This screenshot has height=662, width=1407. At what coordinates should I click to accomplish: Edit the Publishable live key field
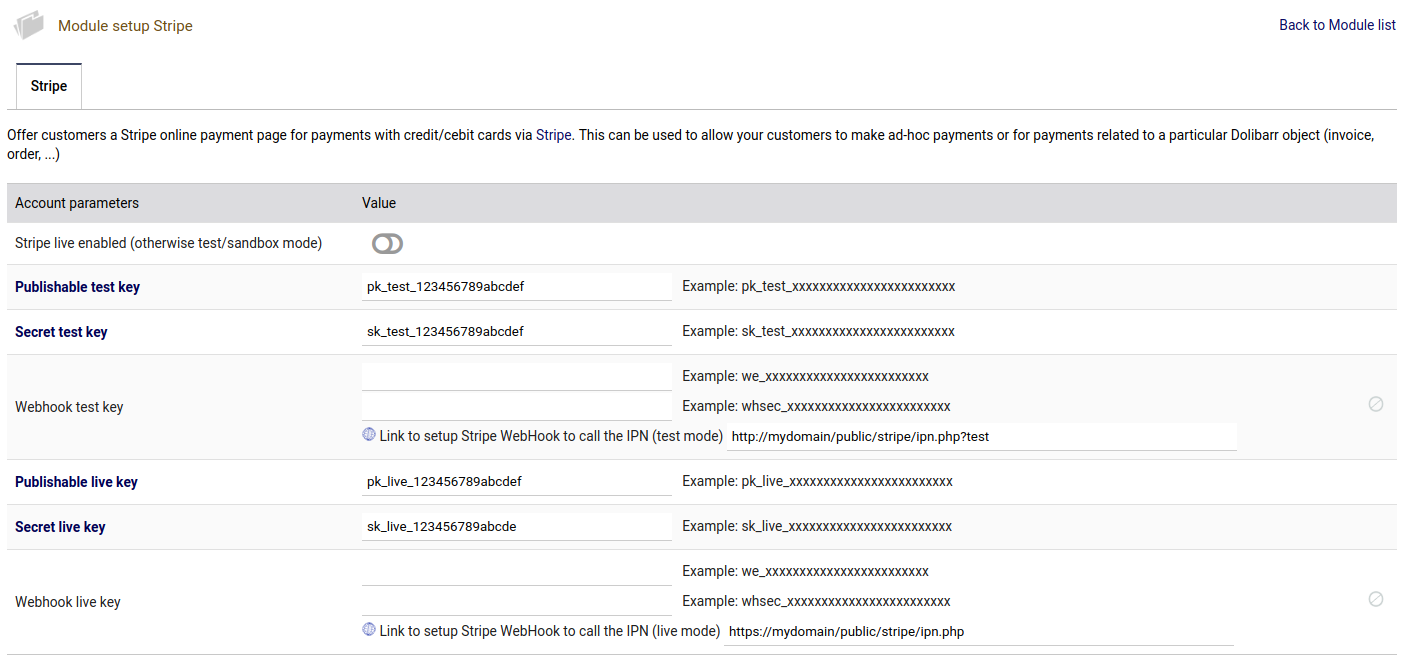pos(517,482)
